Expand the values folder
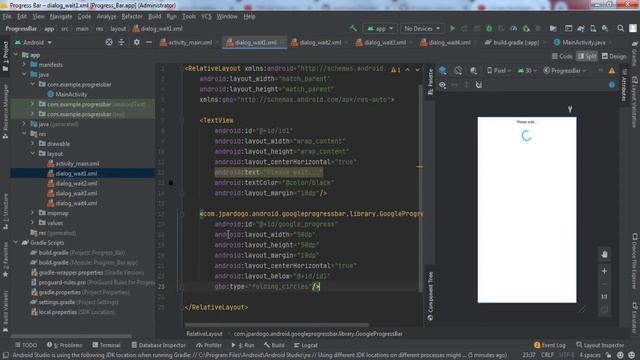This screenshot has width=640, height=360. pyautogui.click(x=33, y=223)
